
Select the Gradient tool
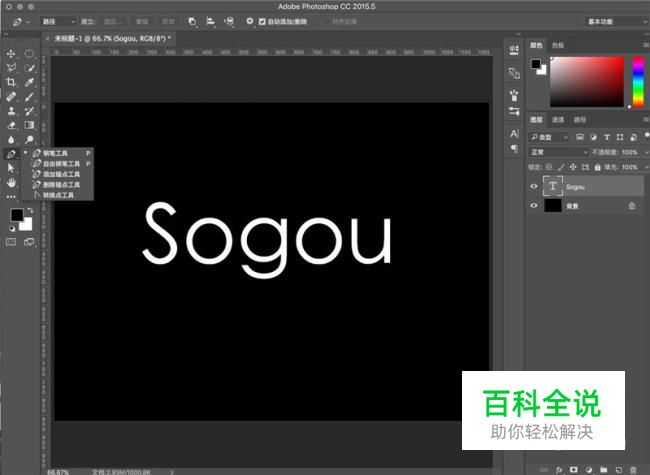coord(29,125)
